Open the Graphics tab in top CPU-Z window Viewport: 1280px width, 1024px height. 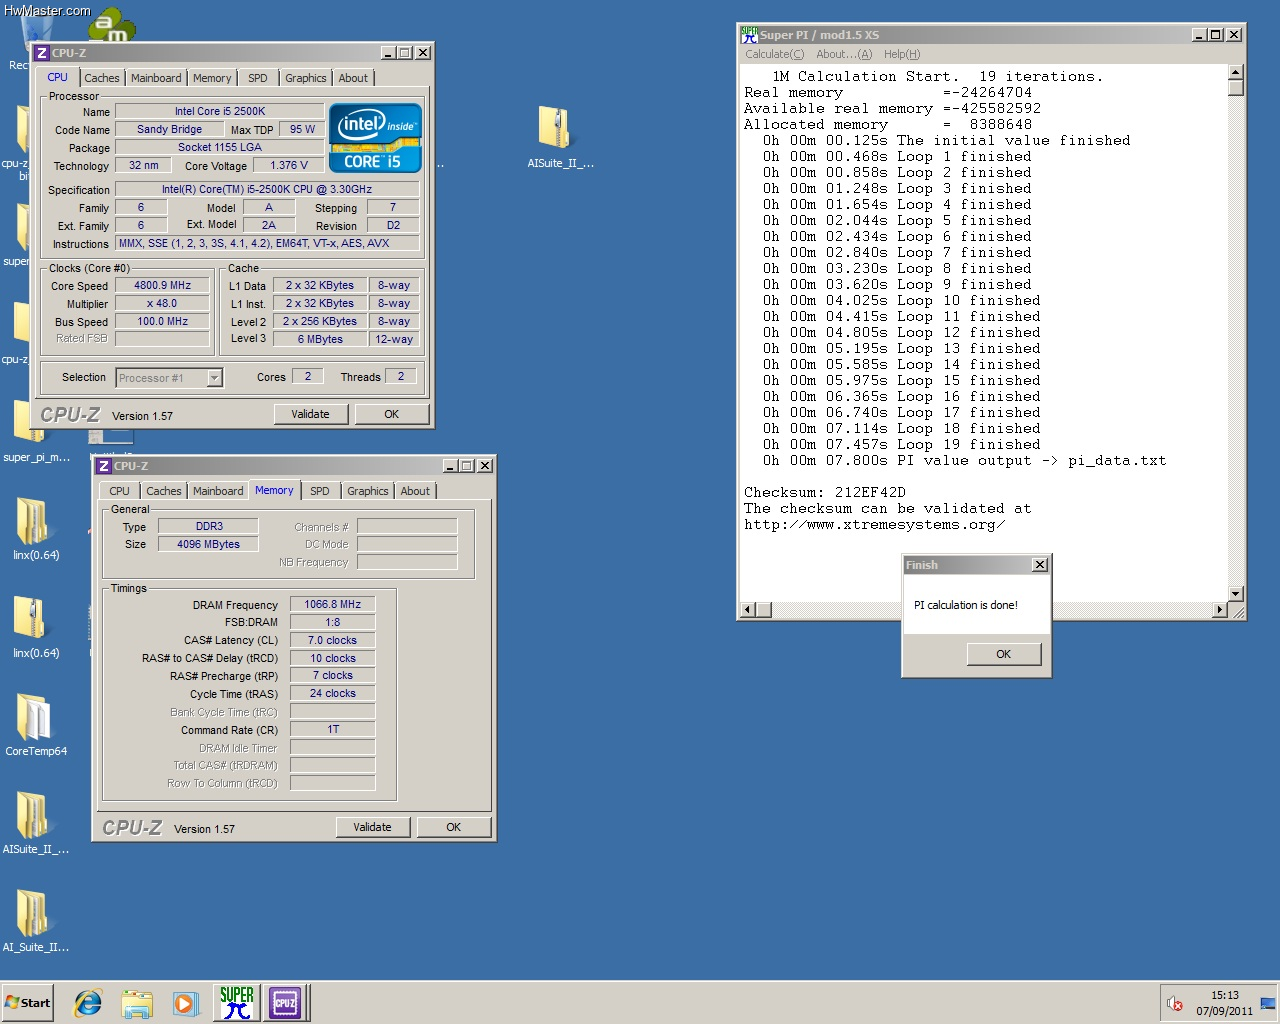(305, 78)
